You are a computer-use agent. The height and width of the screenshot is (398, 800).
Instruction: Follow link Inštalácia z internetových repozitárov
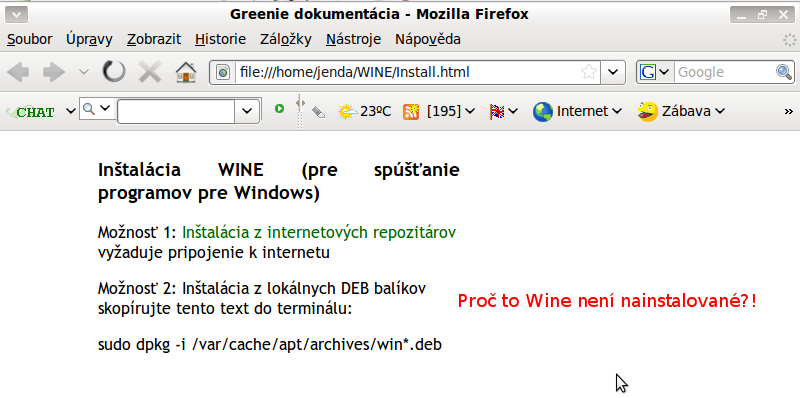319,233
